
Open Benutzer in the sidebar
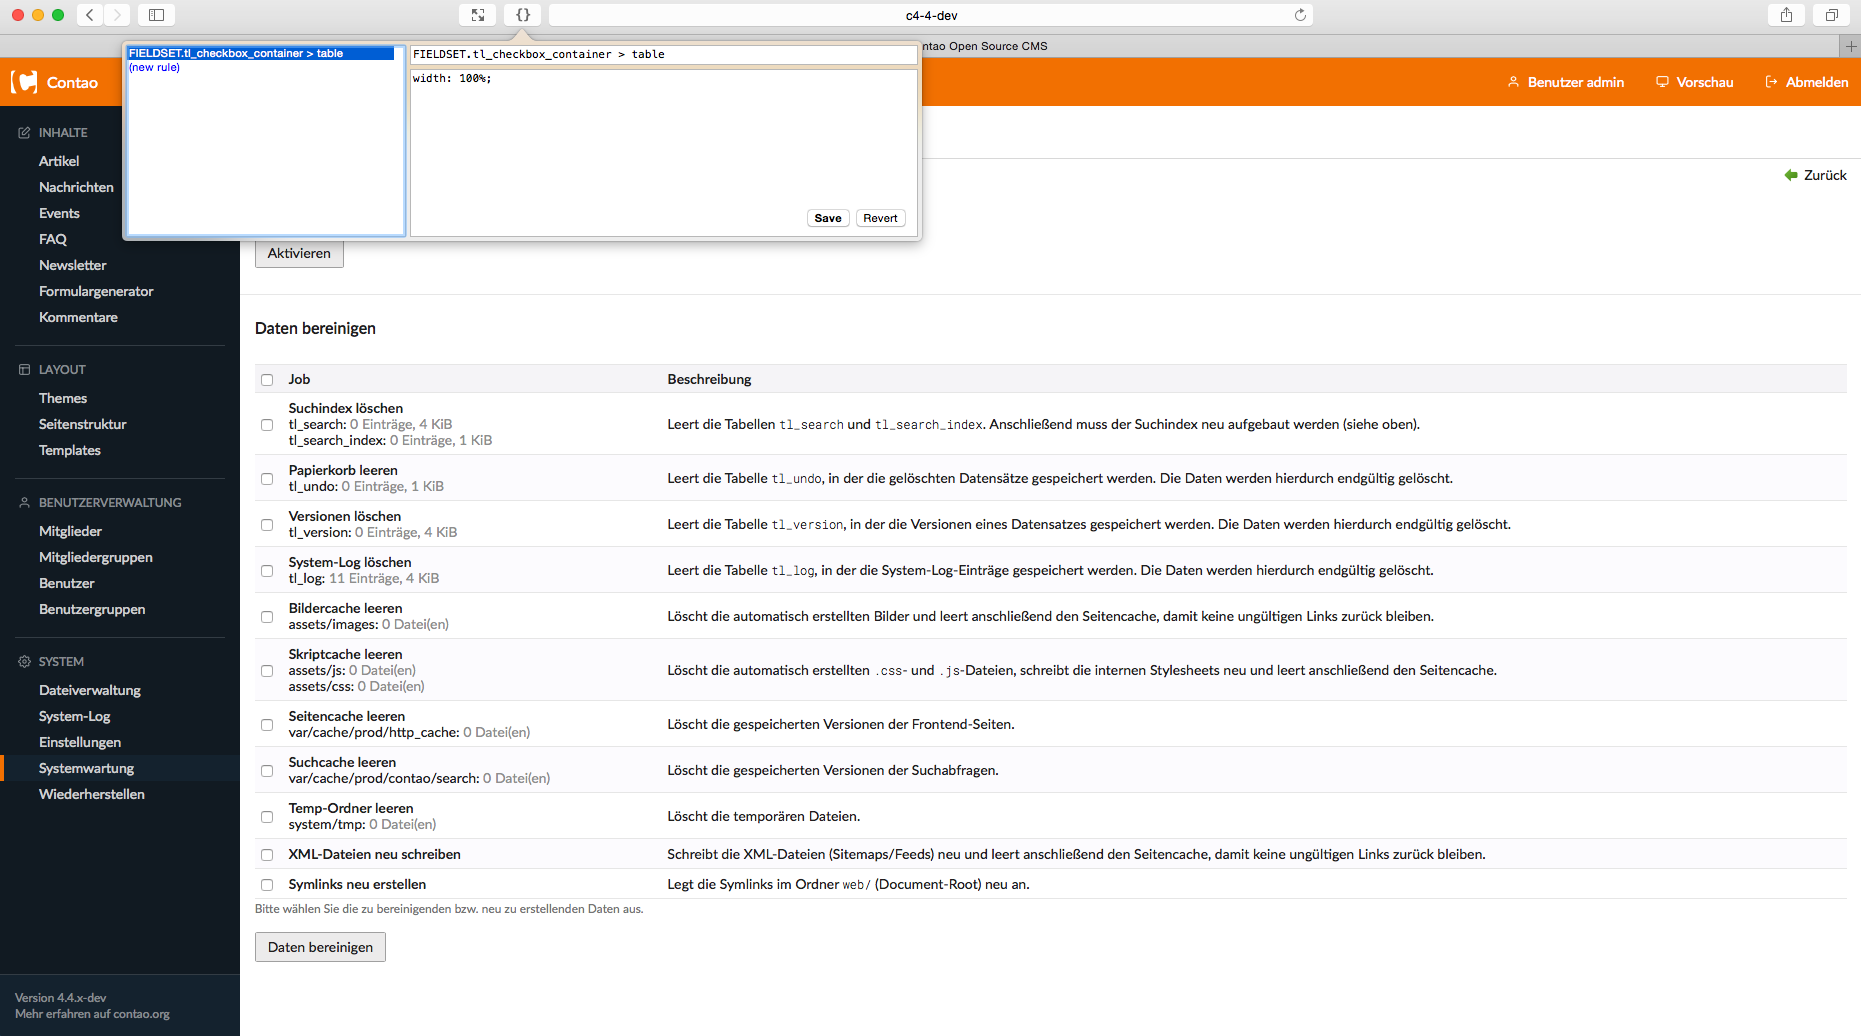tap(67, 583)
